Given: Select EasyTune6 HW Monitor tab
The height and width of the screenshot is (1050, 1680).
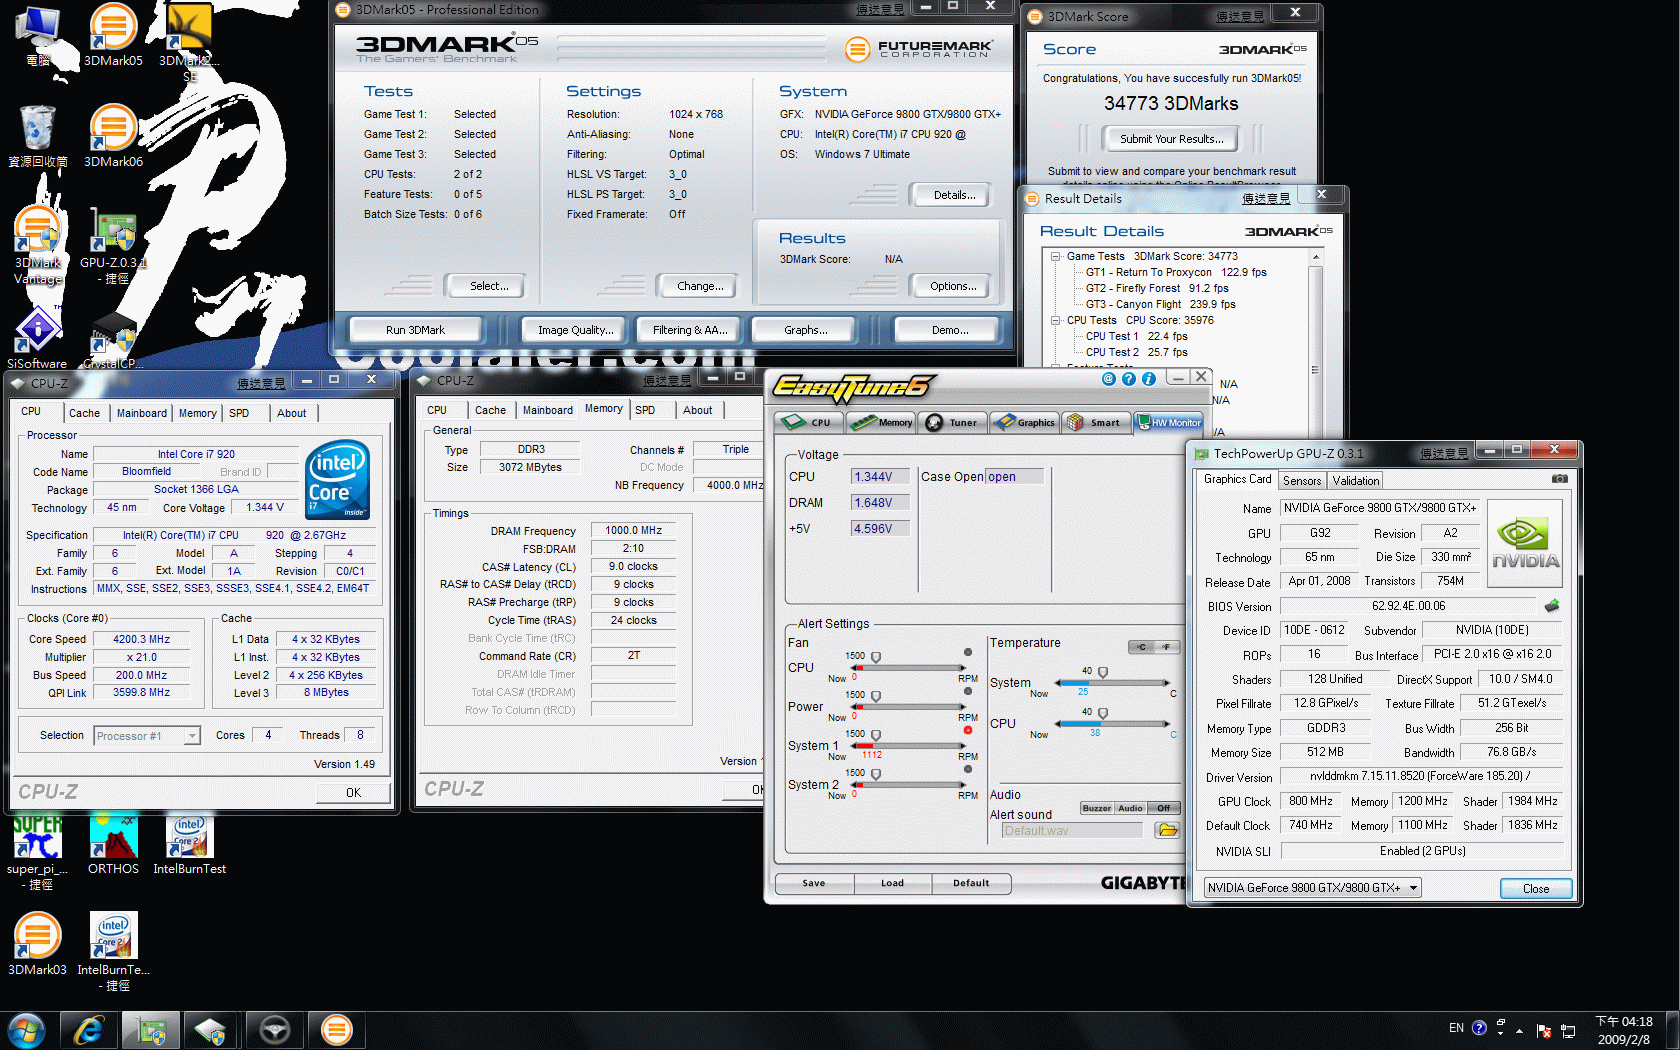Looking at the screenshot, I should click(x=1168, y=422).
